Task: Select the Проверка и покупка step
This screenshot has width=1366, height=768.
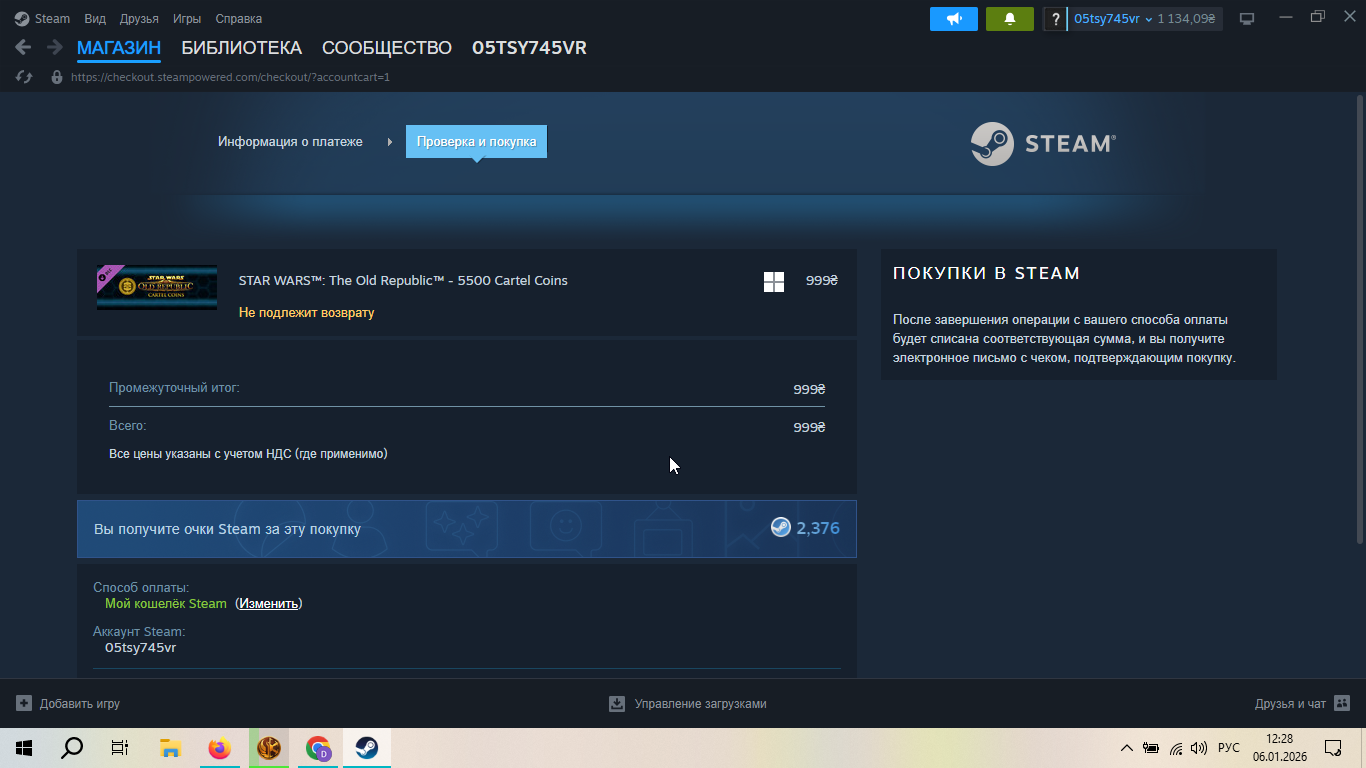Action: (476, 142)
